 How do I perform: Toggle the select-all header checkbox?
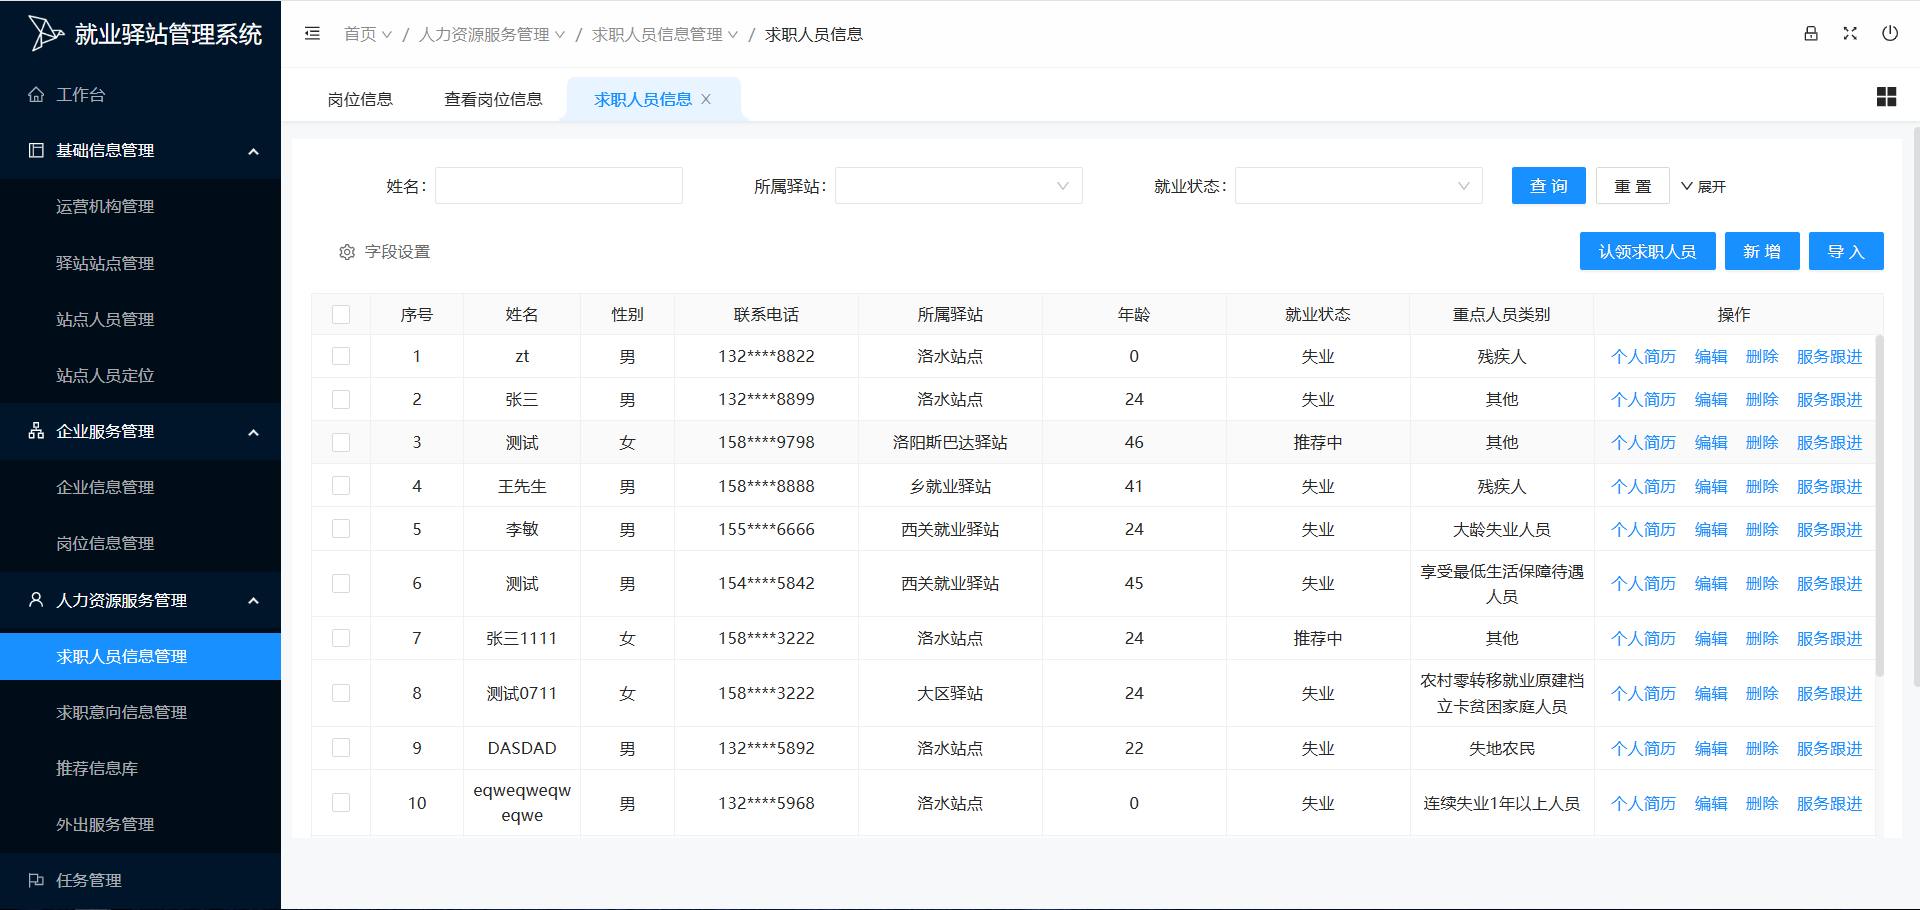point(341,315)
